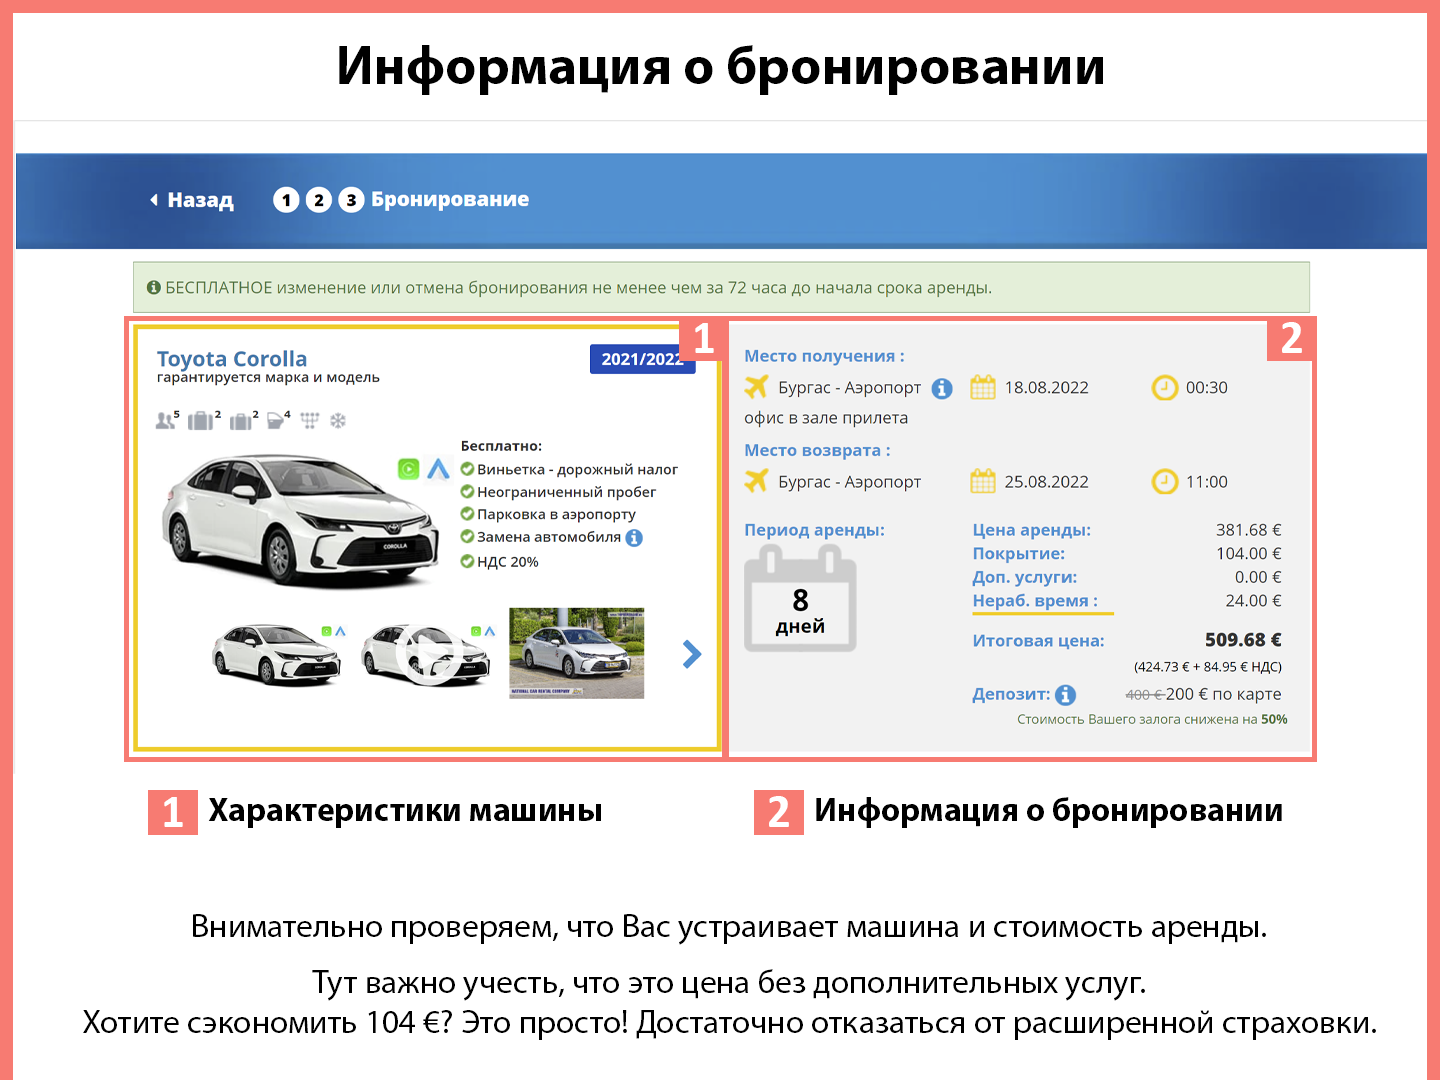The height and width of the screenshot is (1080, 1440).
Task: Click the return location airplane icon
Action: click(x=757, y=481)
